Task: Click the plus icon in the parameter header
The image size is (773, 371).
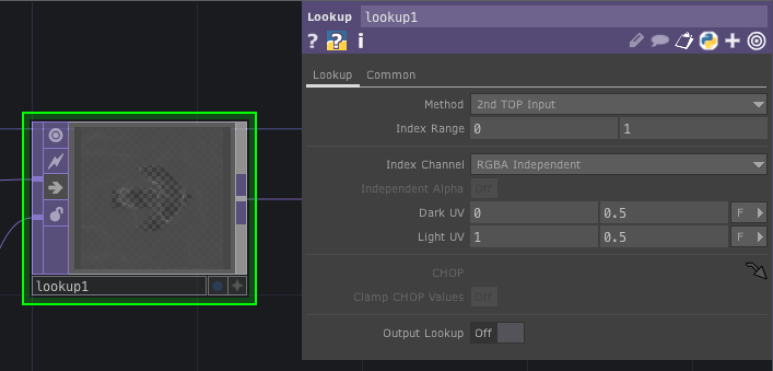Action: [x=733, y=41]
